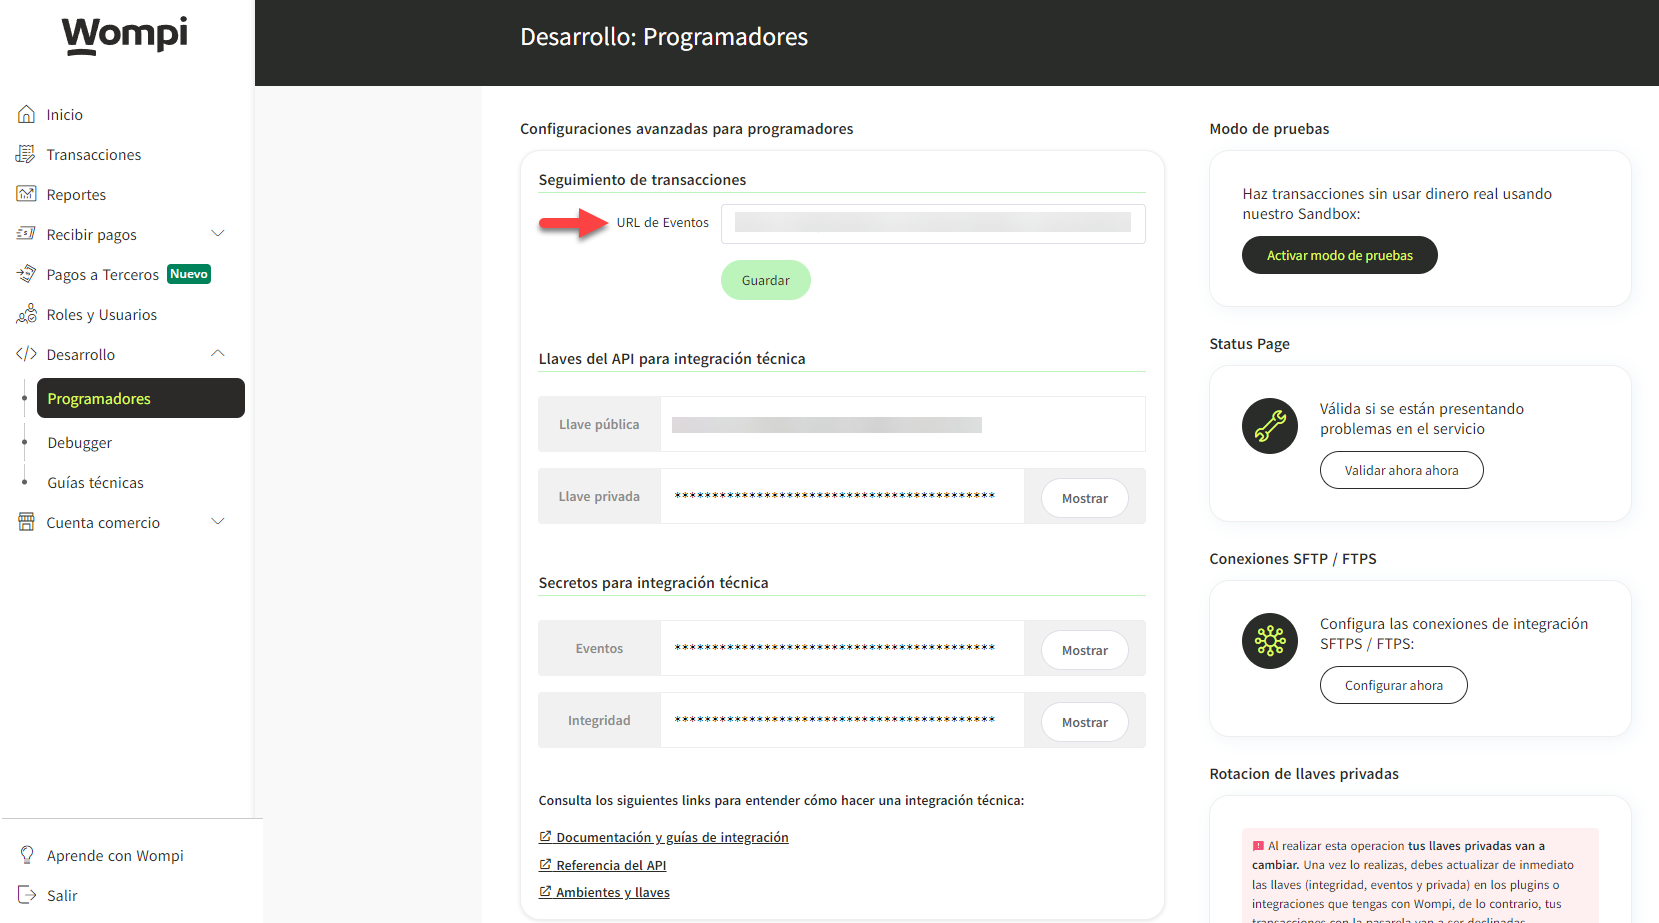The width and height of the screenshot is (1659, 923).
Task: Show the Integridad secret
Action: pyautogui.click(x=1085, y=722)
